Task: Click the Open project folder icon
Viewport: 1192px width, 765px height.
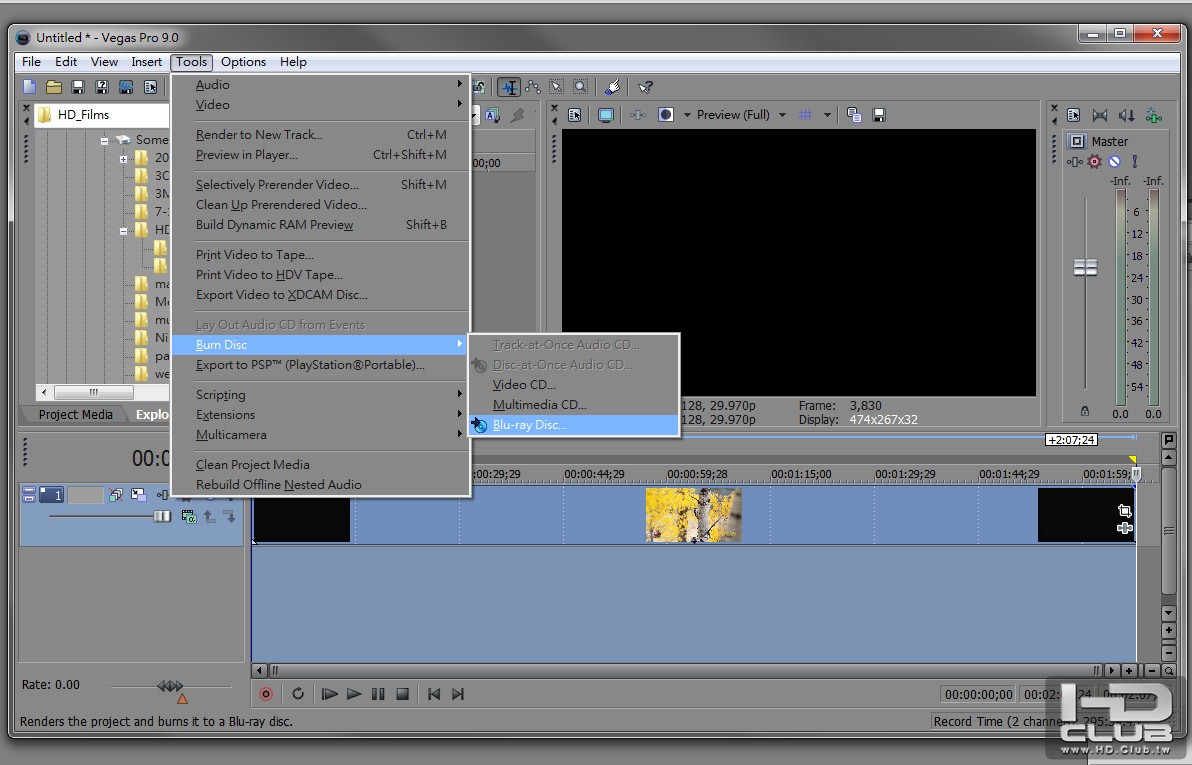Action: [x=54, y=88]
